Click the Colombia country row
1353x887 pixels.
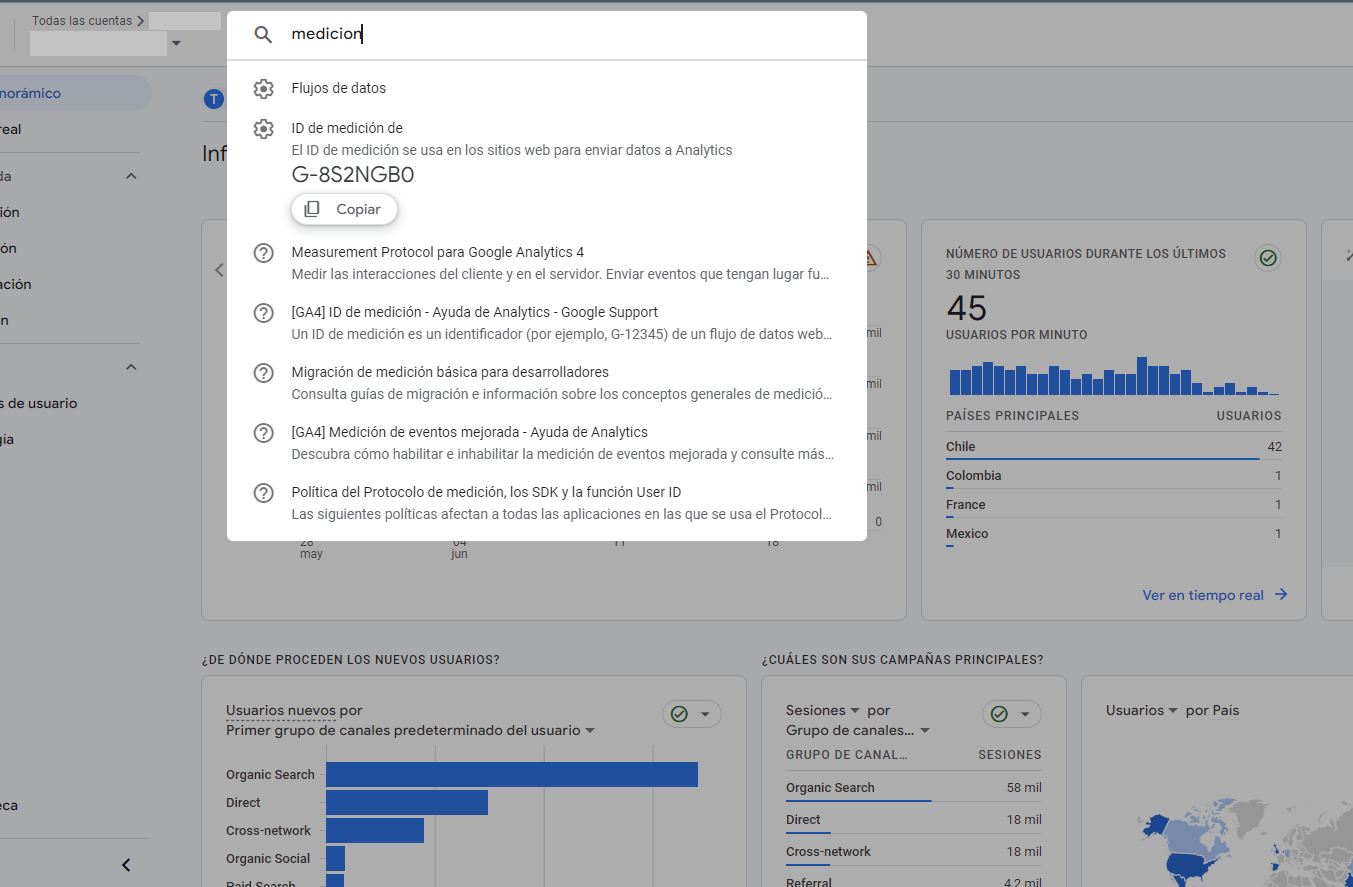pos(1113,476)
